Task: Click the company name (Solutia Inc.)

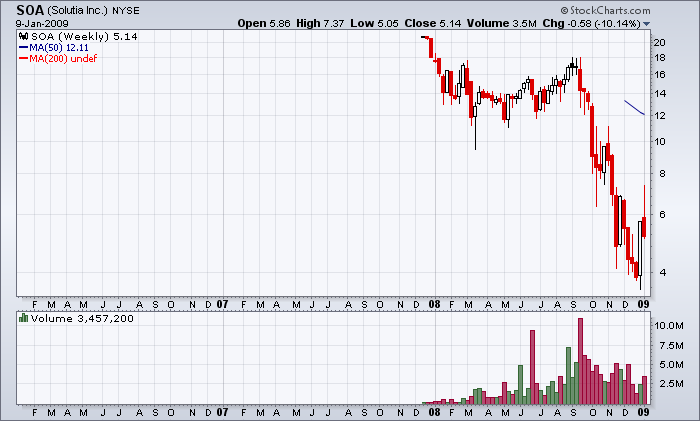Action: 78,10
